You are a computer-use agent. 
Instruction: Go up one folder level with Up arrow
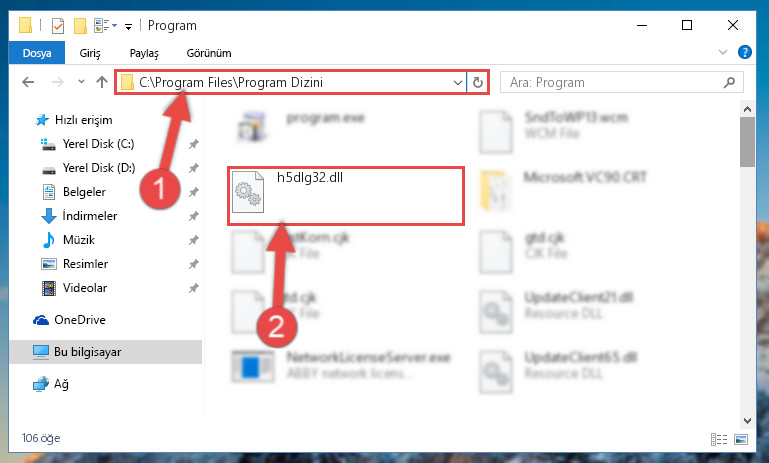pyautogui.click(x=102, y=82)
